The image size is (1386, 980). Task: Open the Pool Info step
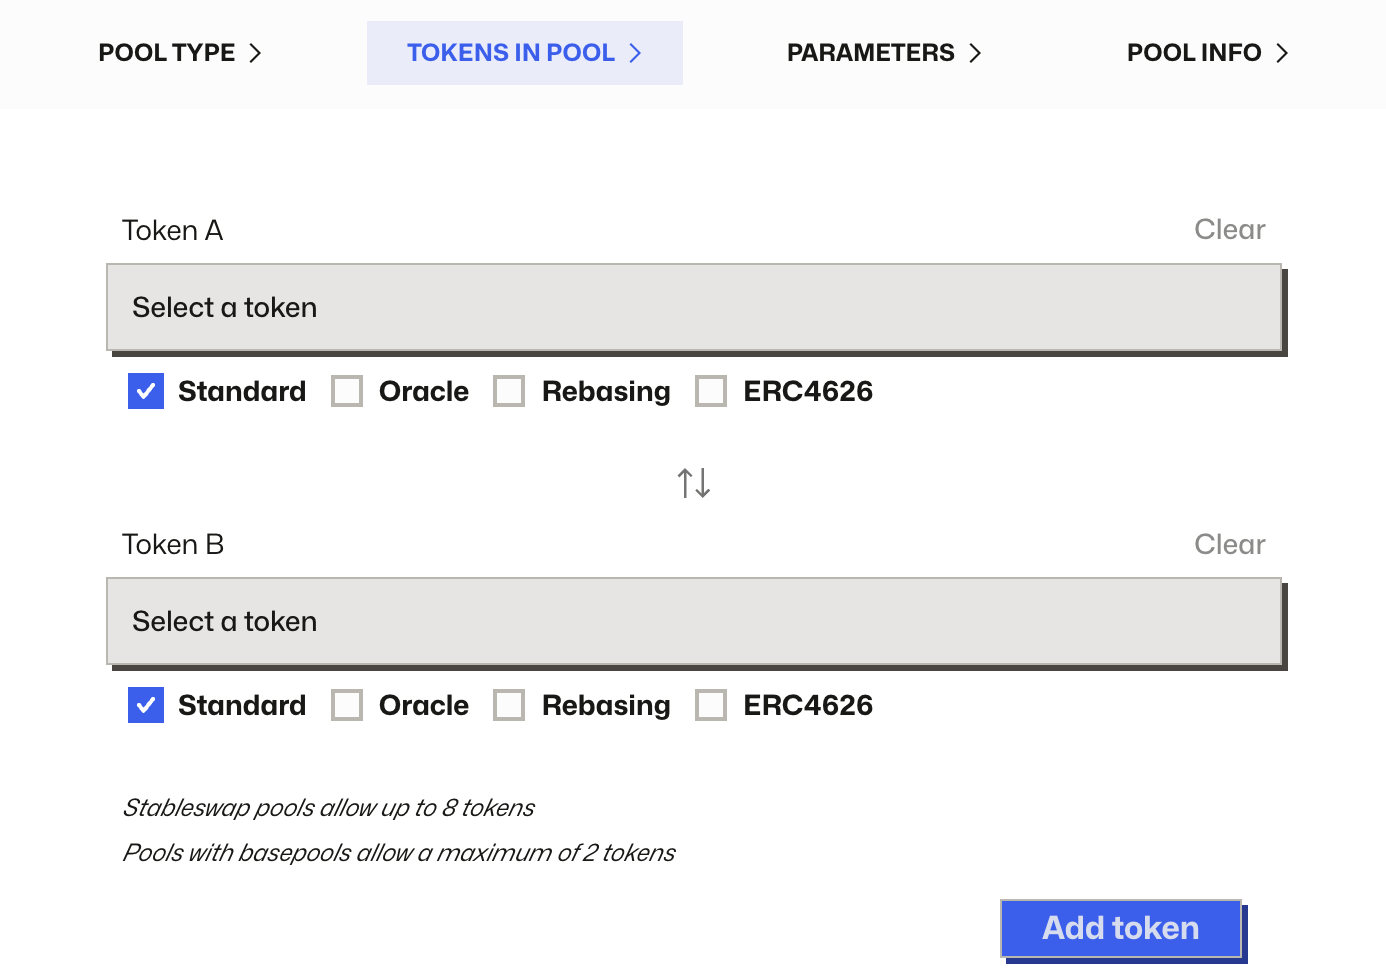pyautogui.click(x=1207, y=53)
